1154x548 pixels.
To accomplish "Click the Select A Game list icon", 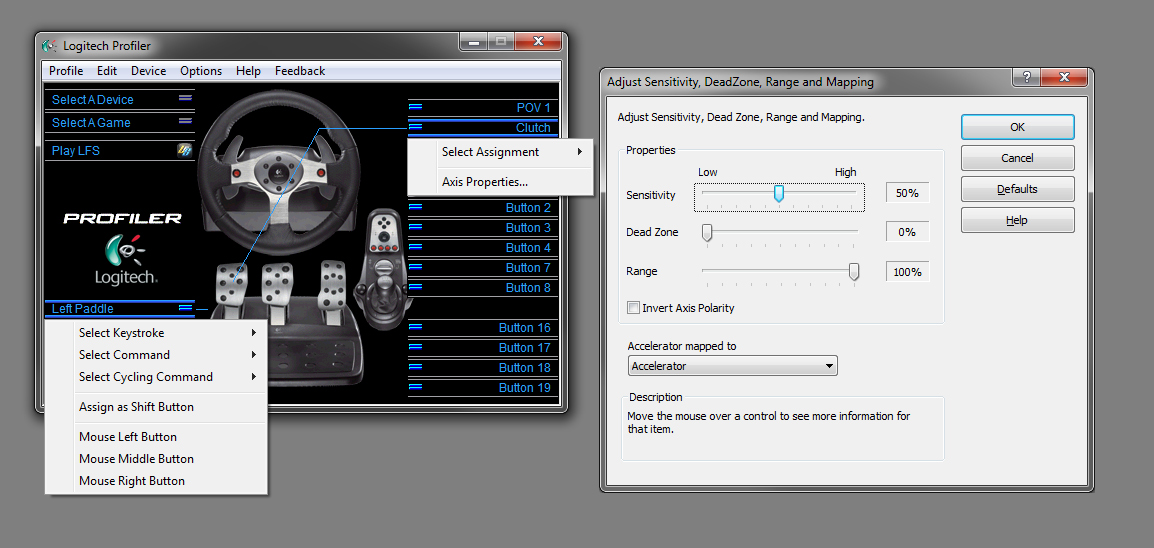I will click(x=185, y=120).
